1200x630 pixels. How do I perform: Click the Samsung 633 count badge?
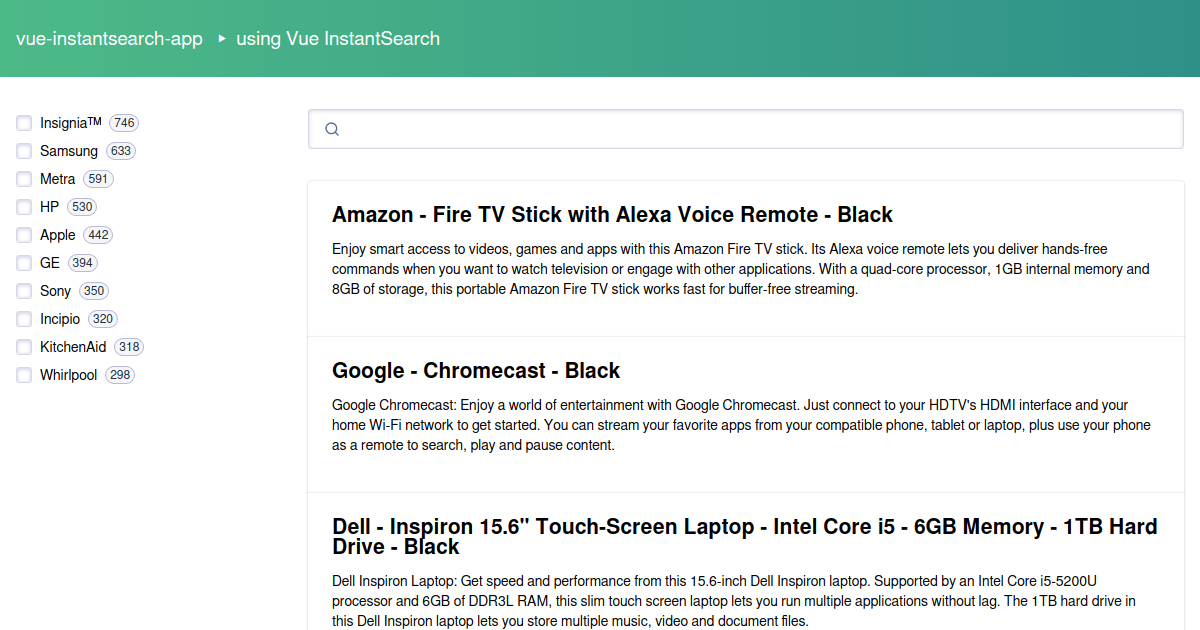point(121,151)
